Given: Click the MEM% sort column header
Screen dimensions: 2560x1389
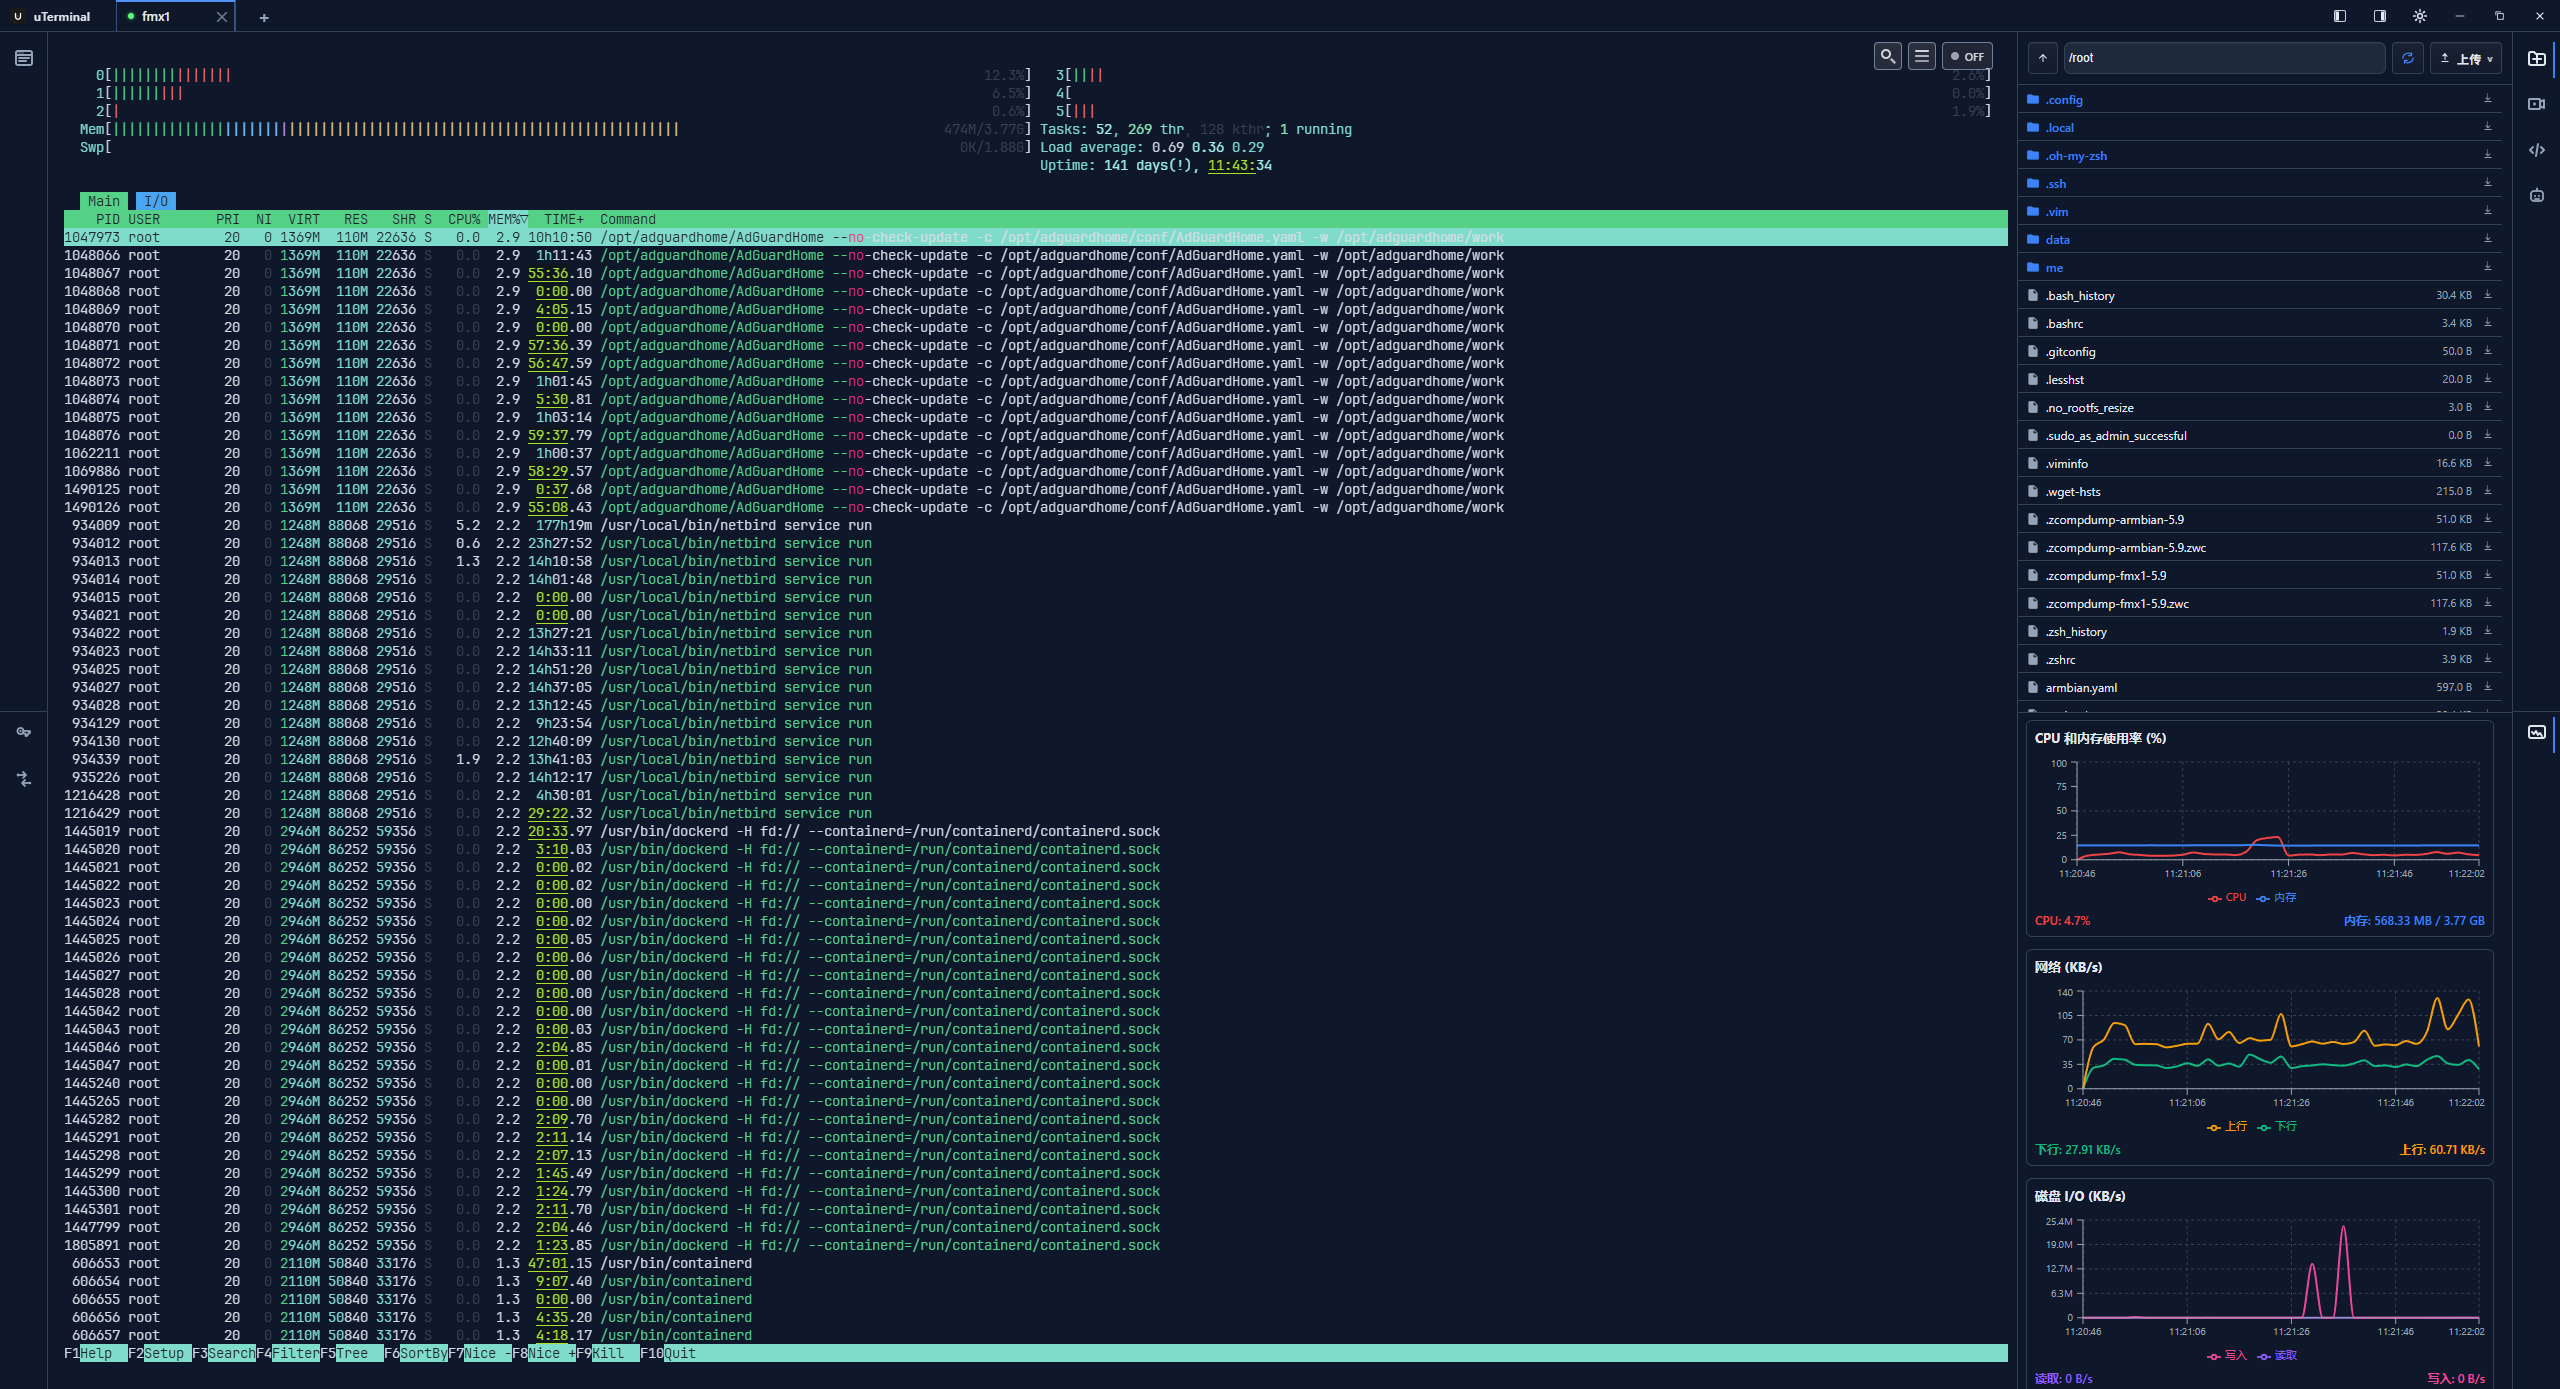Looking at the screenshot, I should coord(507,219).
